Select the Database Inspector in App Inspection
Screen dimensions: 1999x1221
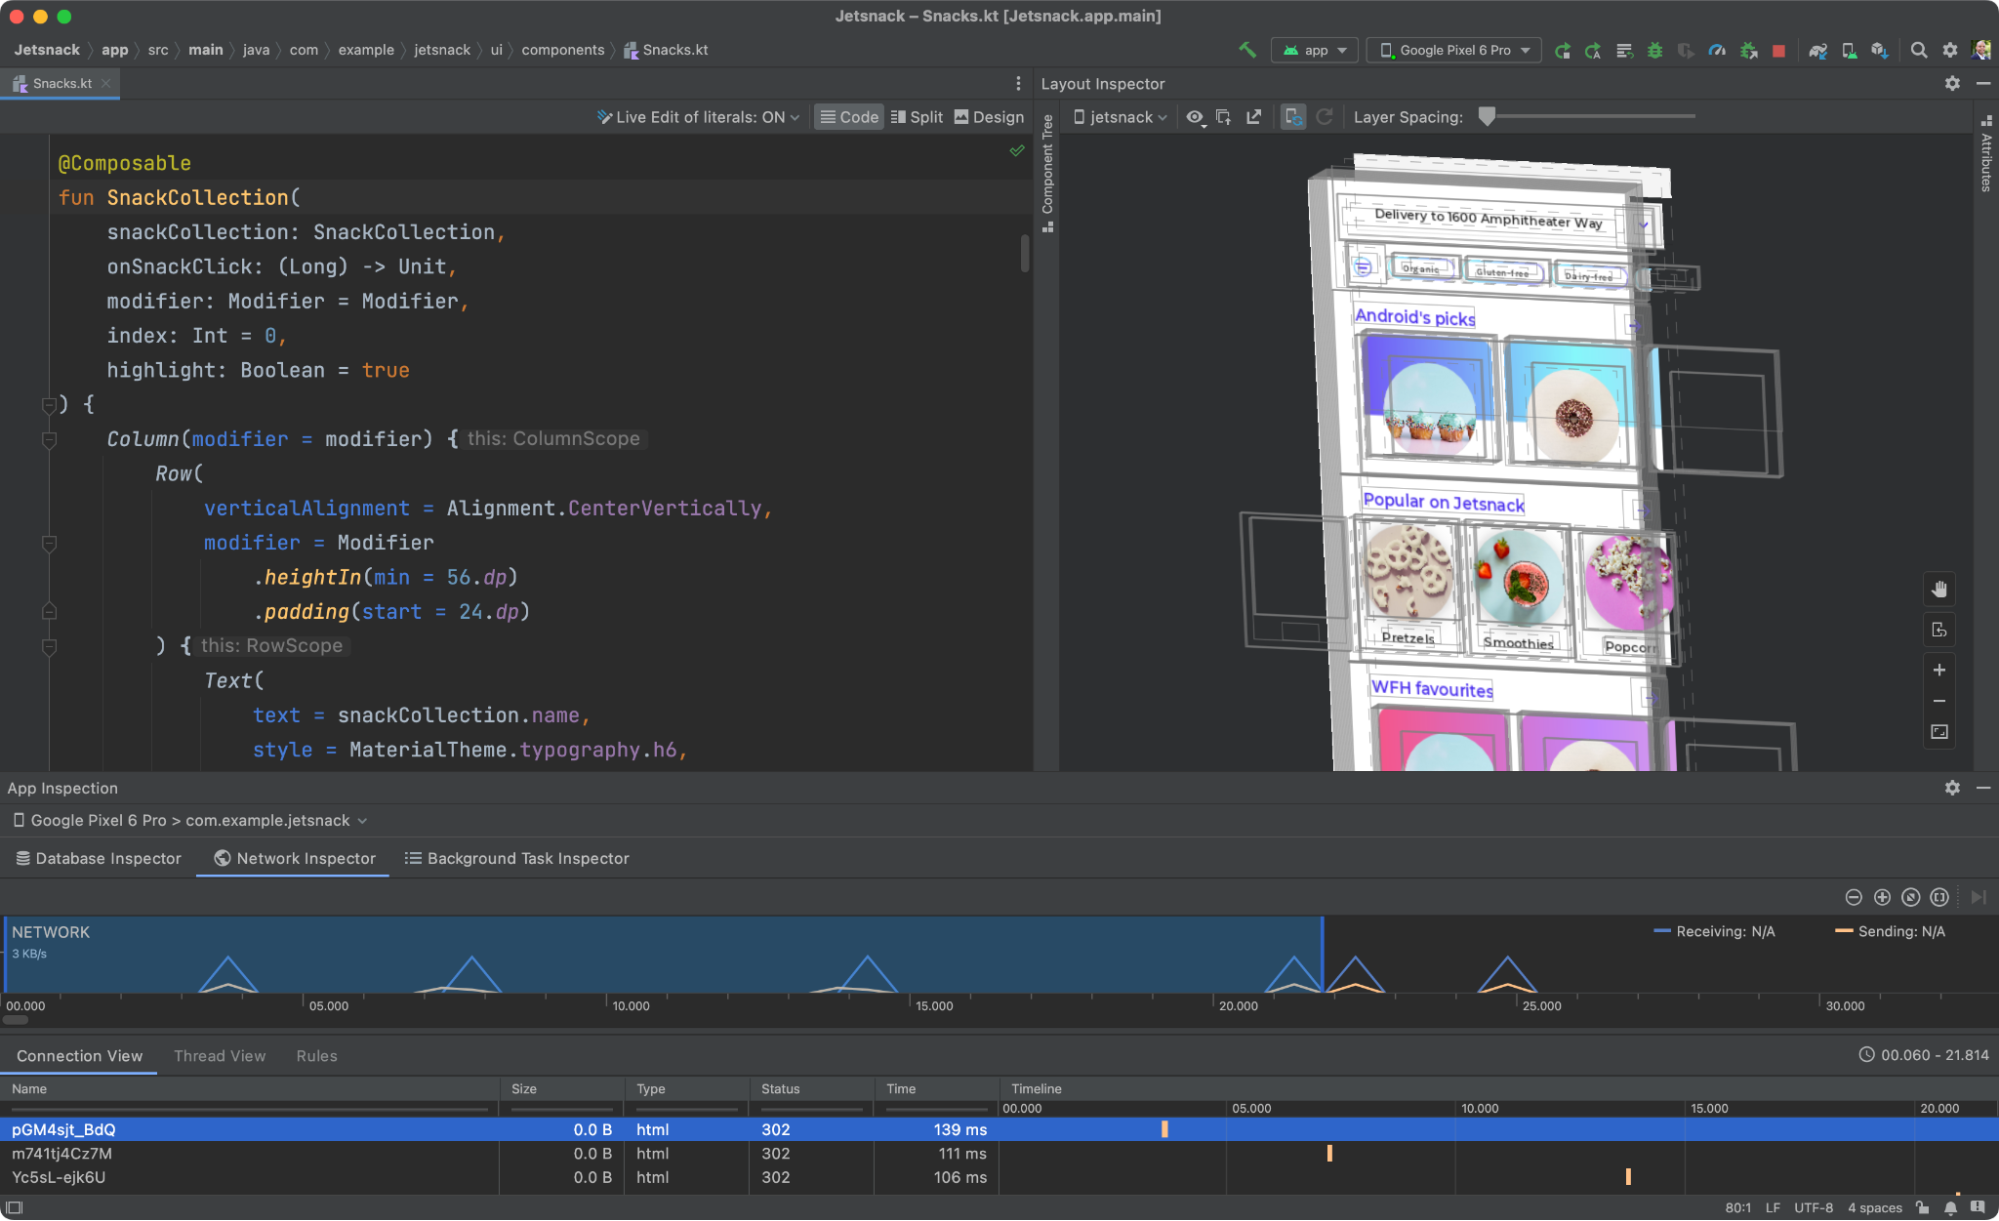[98, 858]
